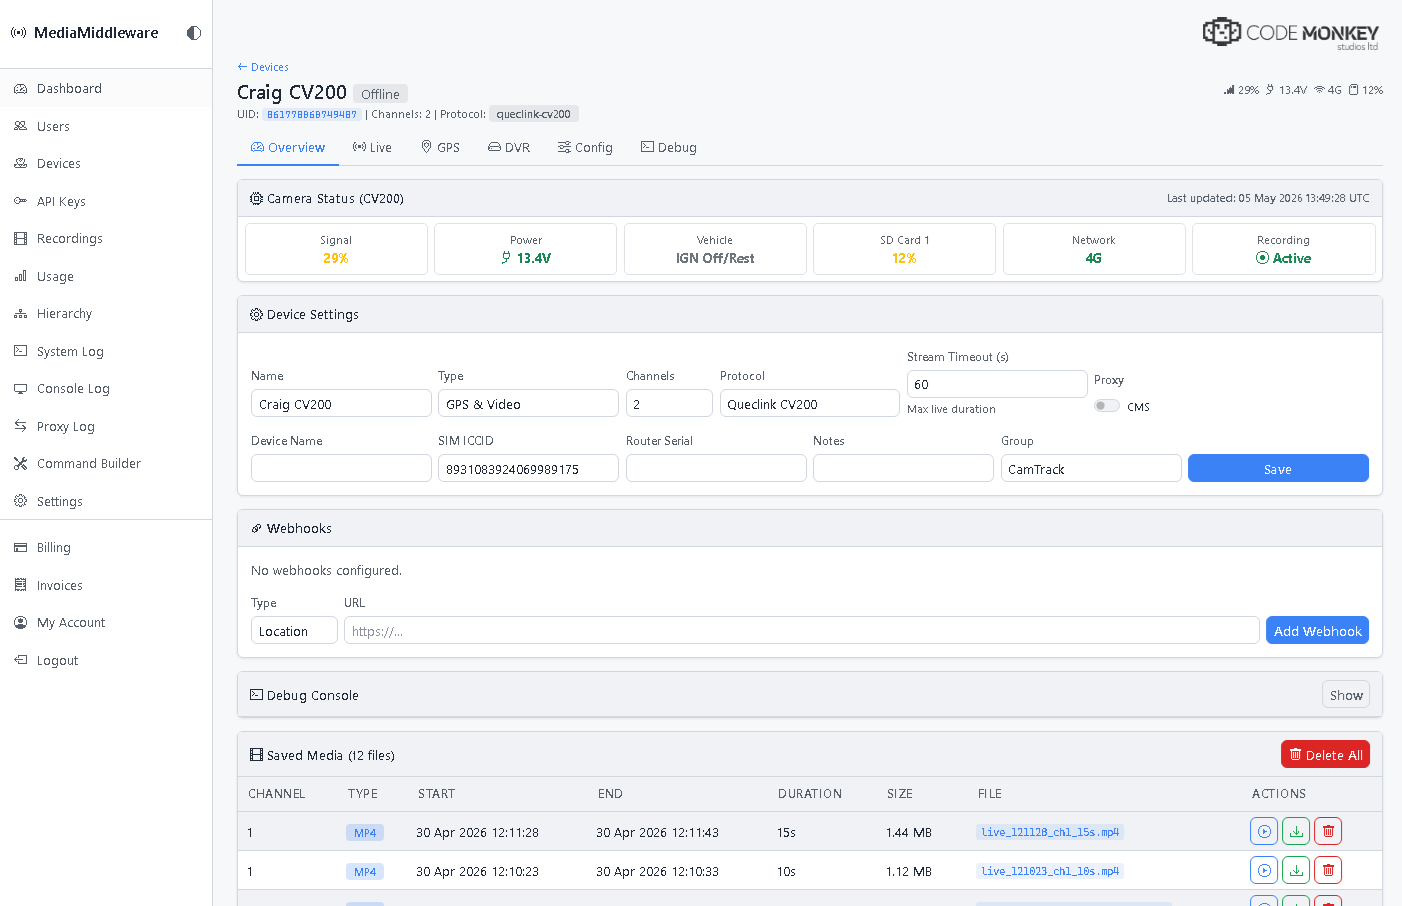1402x906 pixels.
Task: Open file live_121128_ch1_15s.mp4 link
Action: point(1050,832)
